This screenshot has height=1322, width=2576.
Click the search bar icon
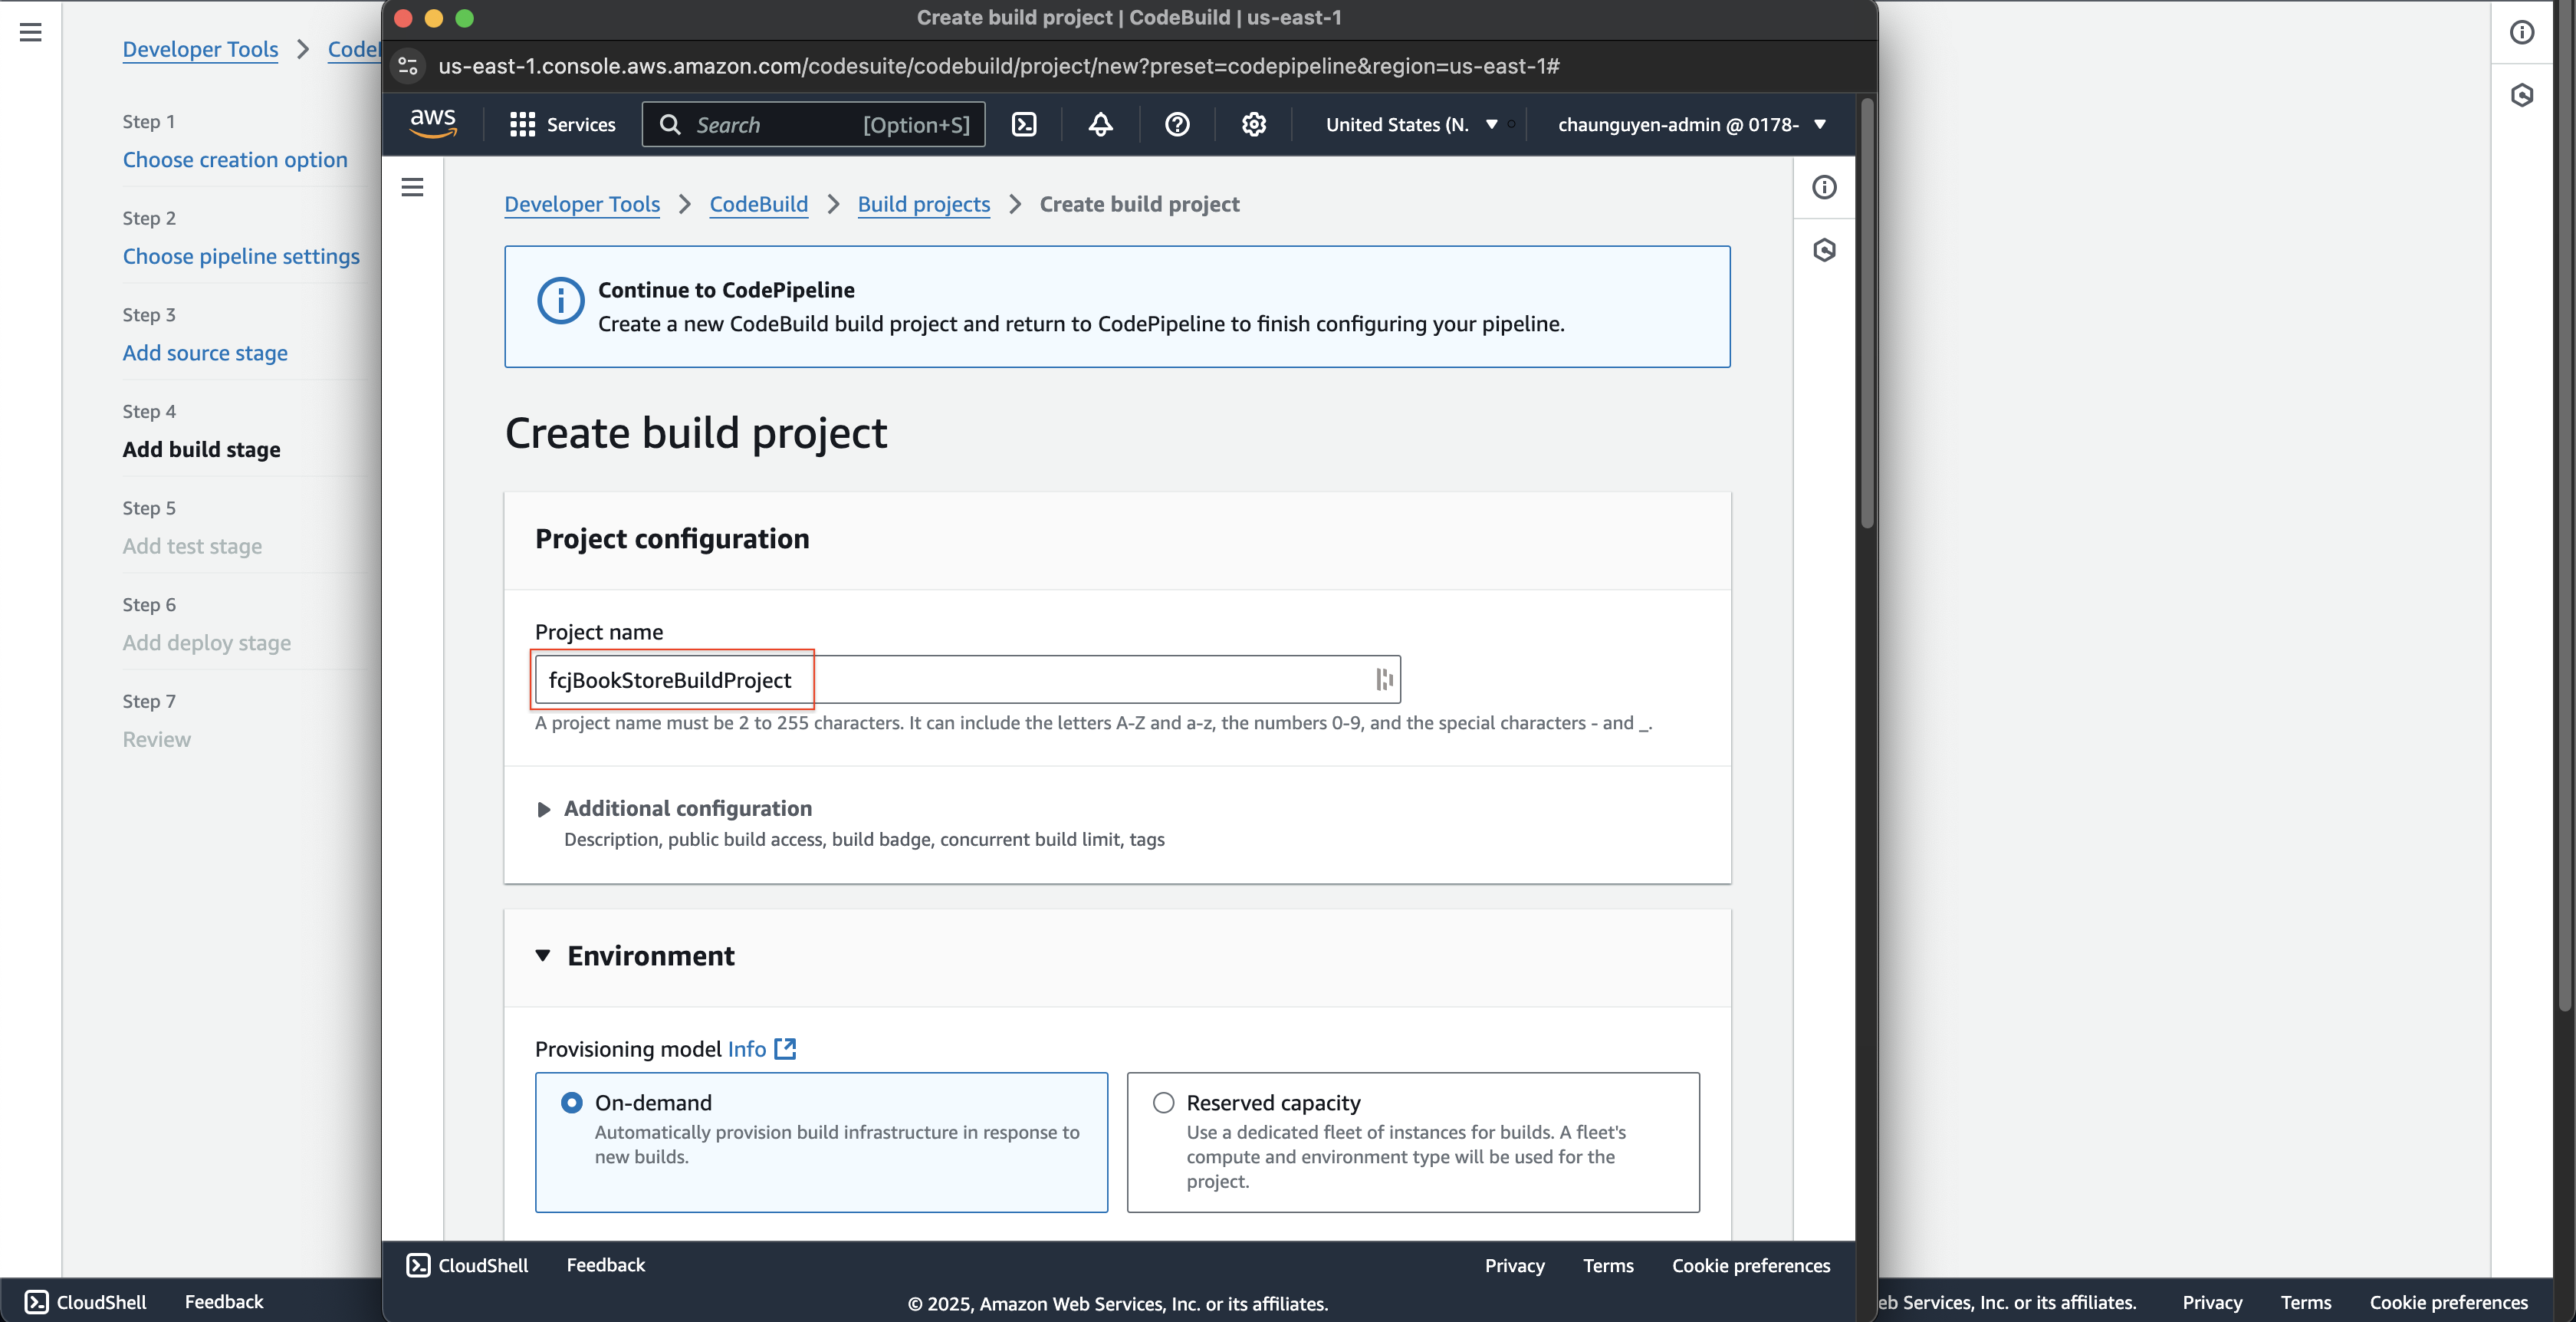pos(668,123)
